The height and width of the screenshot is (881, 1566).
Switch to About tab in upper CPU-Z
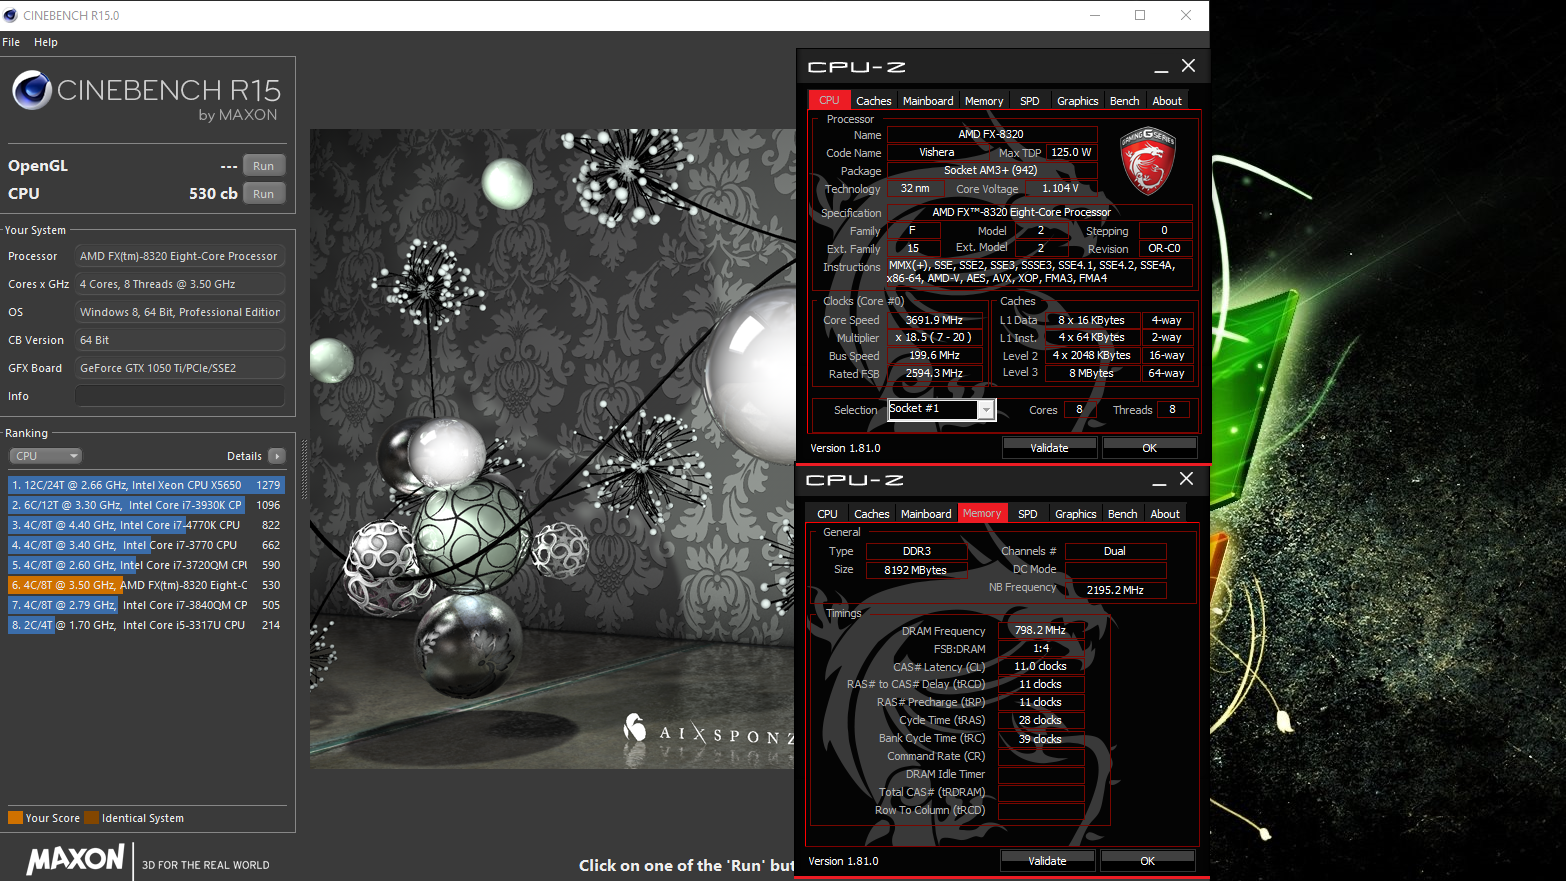(1167, 101)
